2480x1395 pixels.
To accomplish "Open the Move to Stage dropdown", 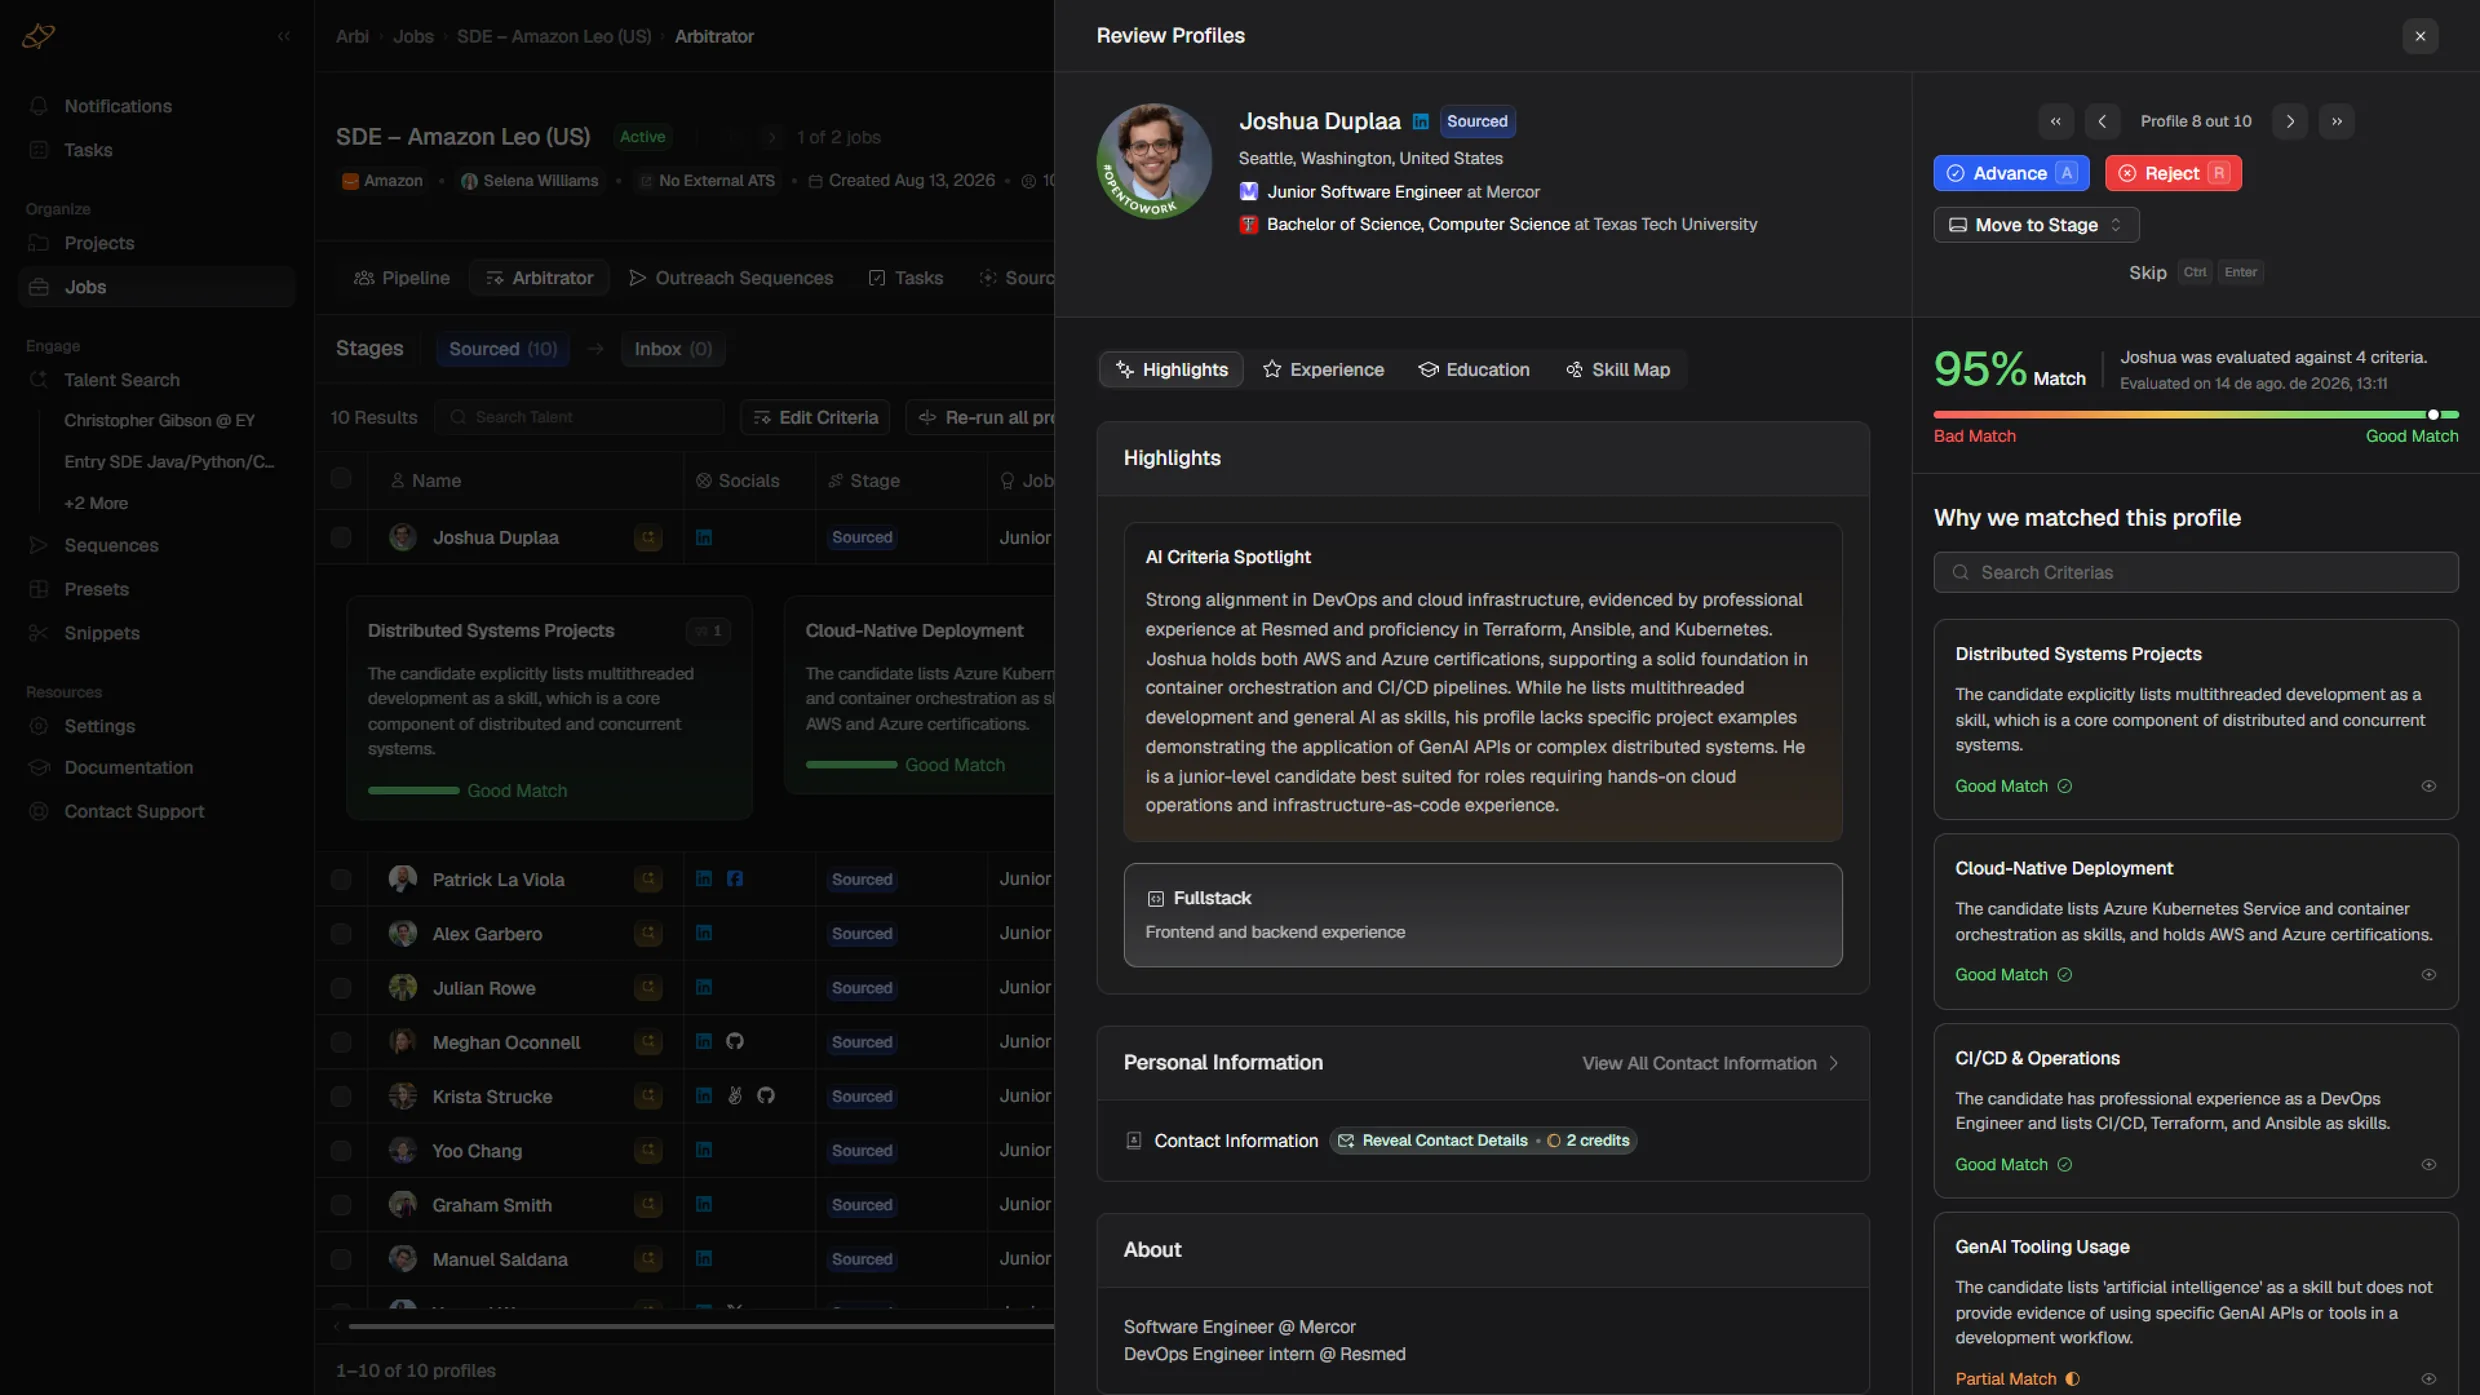I will click(x=2036, y=225).
